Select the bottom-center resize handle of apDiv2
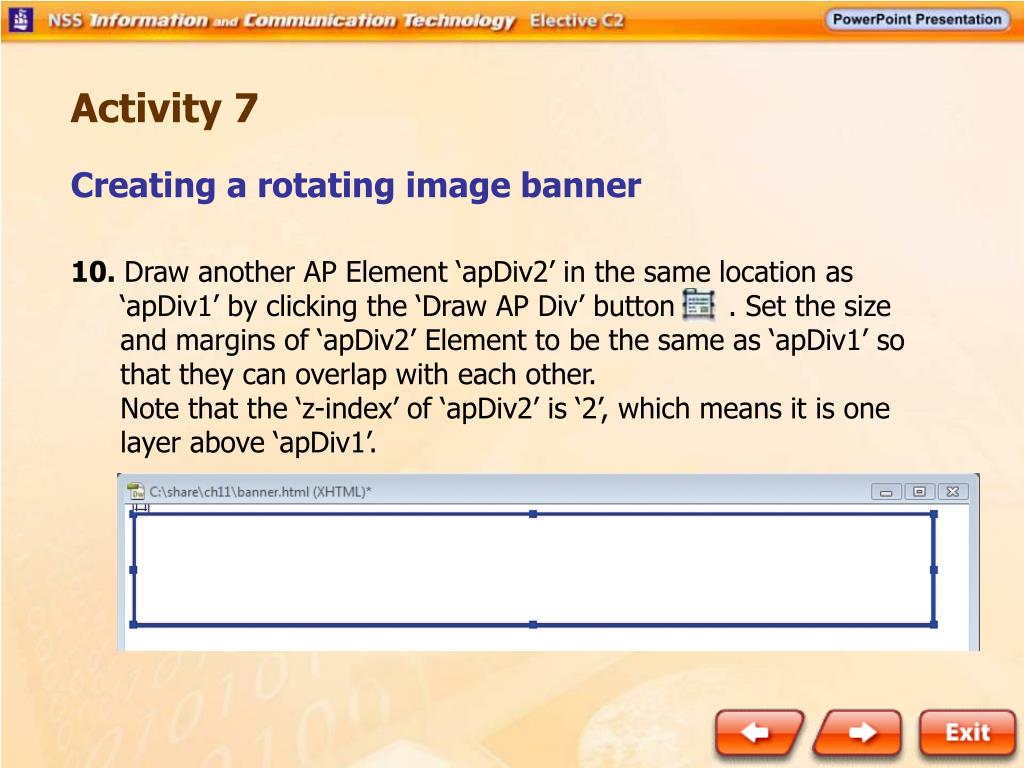1024x768 pixels. (533, 625)
